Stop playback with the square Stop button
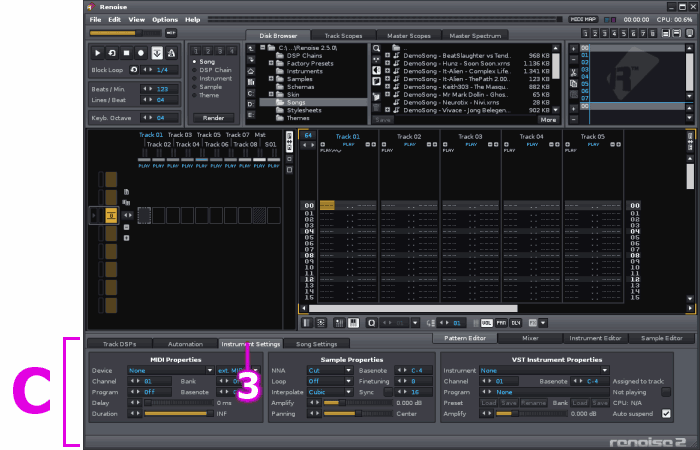Image resolution: width=700 pixels, height=450 pixels. tap(127, 53)
